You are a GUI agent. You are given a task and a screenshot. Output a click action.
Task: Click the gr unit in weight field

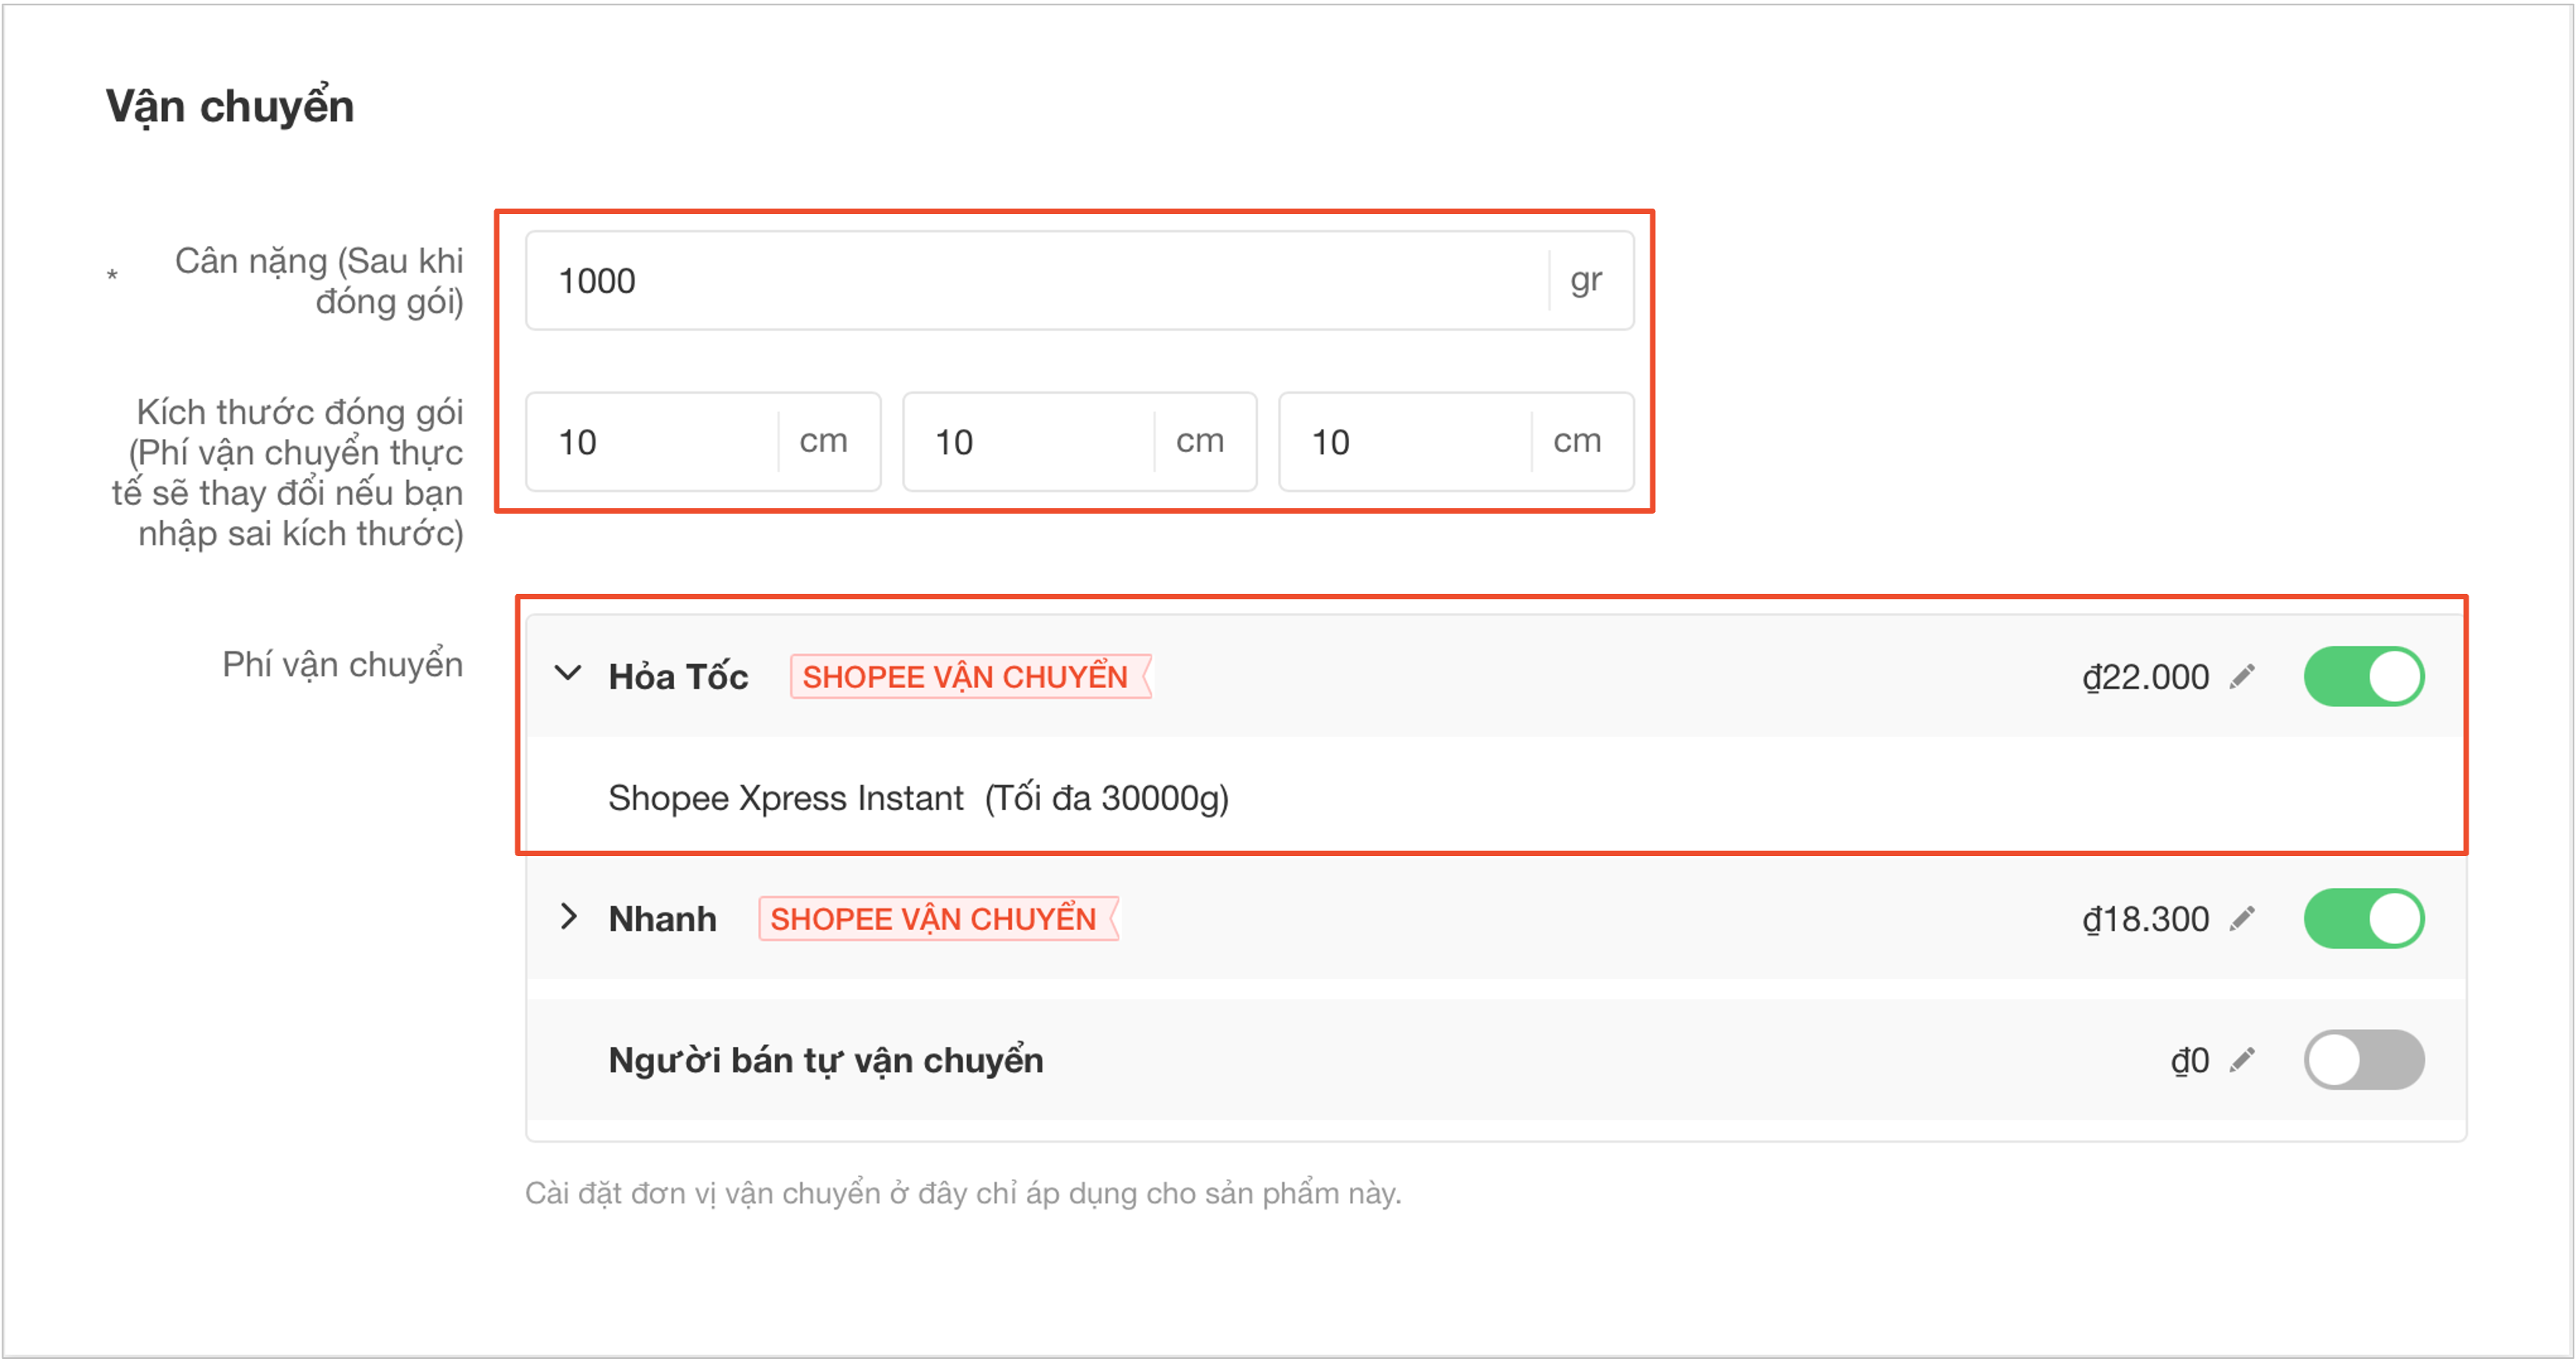click(x=1586, y=281)
